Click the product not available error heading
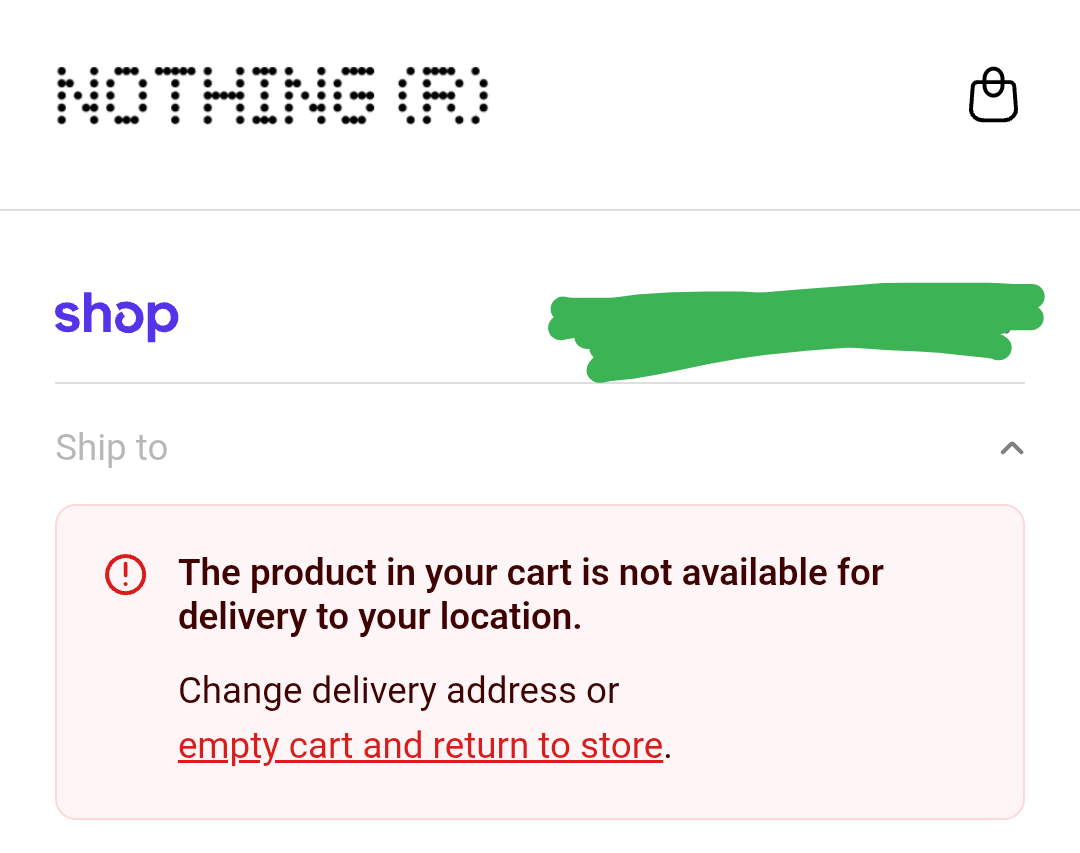 530,574
